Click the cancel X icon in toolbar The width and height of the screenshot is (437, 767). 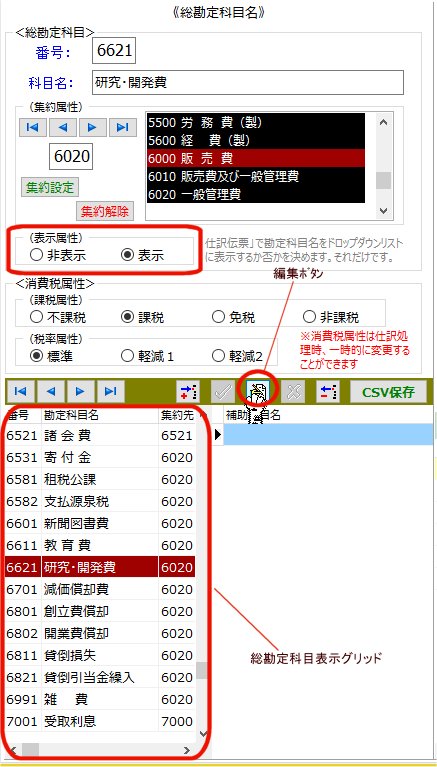click(x=293, y=391)
